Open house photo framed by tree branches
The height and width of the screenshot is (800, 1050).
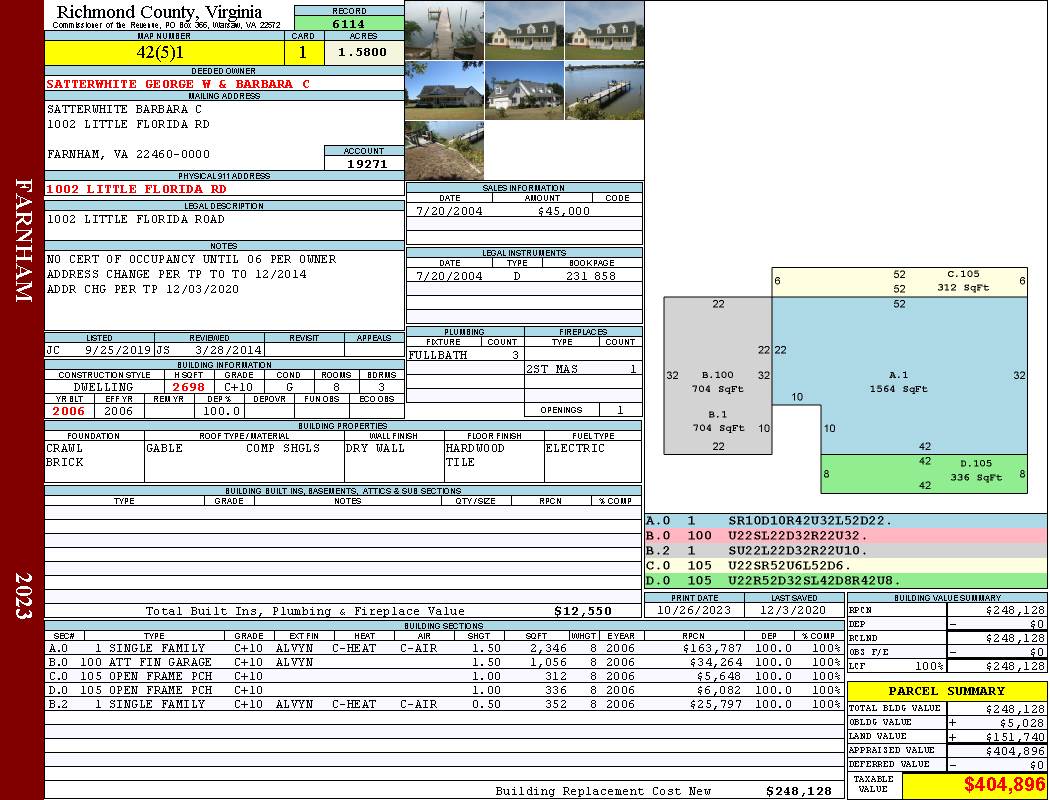click(x=444, y=90)
